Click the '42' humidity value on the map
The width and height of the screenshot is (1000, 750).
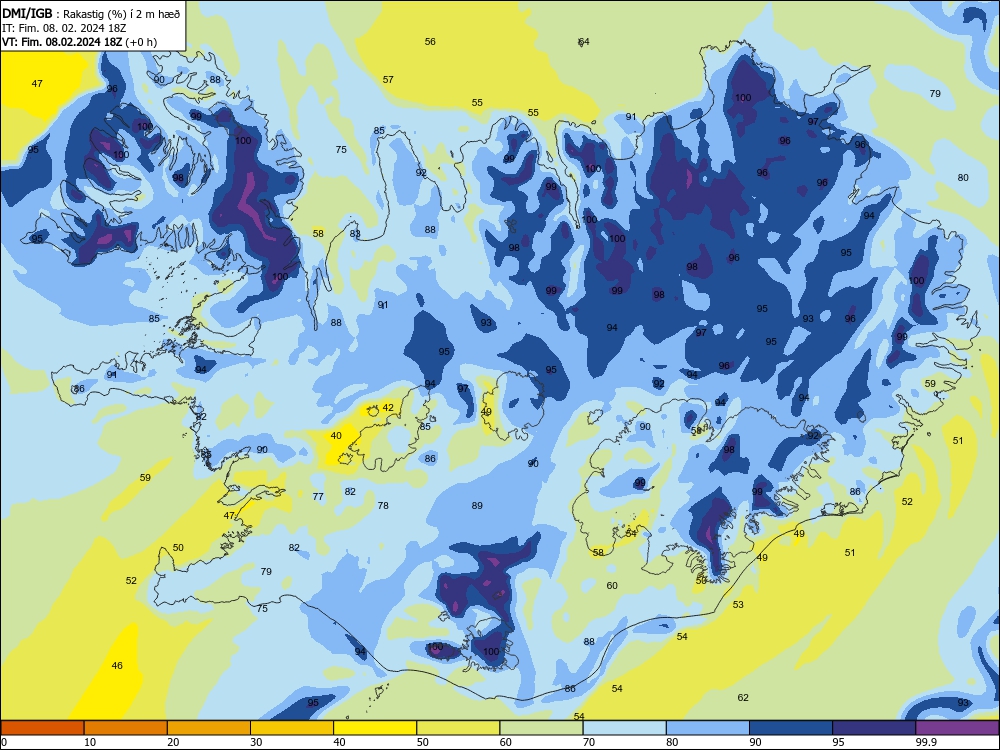point(388,408)
